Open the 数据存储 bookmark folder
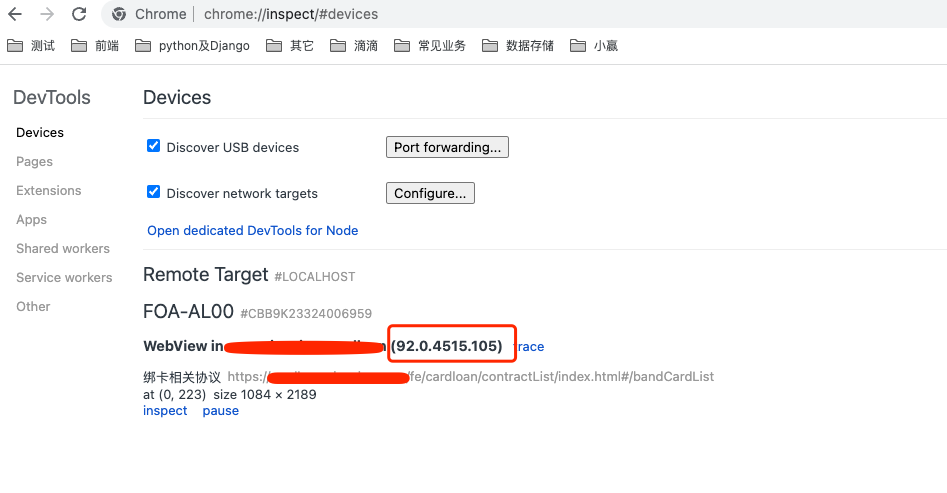The width and height of the screenshot is (947, 493). [x=518, y=45]
